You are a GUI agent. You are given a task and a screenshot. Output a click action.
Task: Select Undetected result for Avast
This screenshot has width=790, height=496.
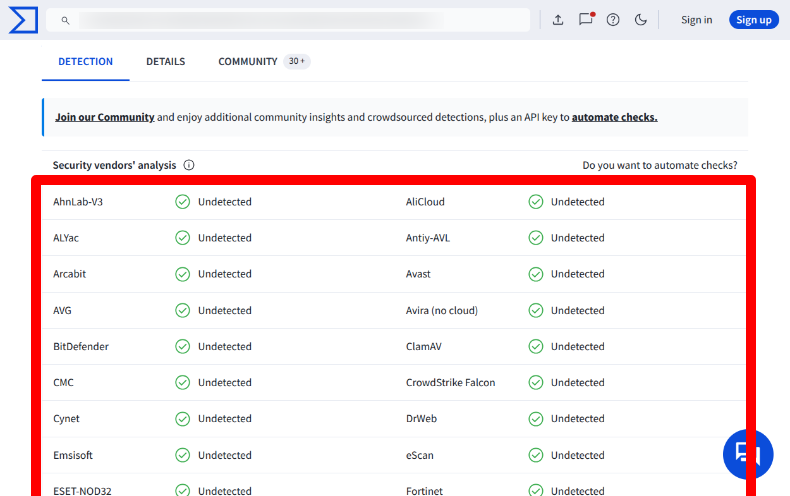pos(577,274)
